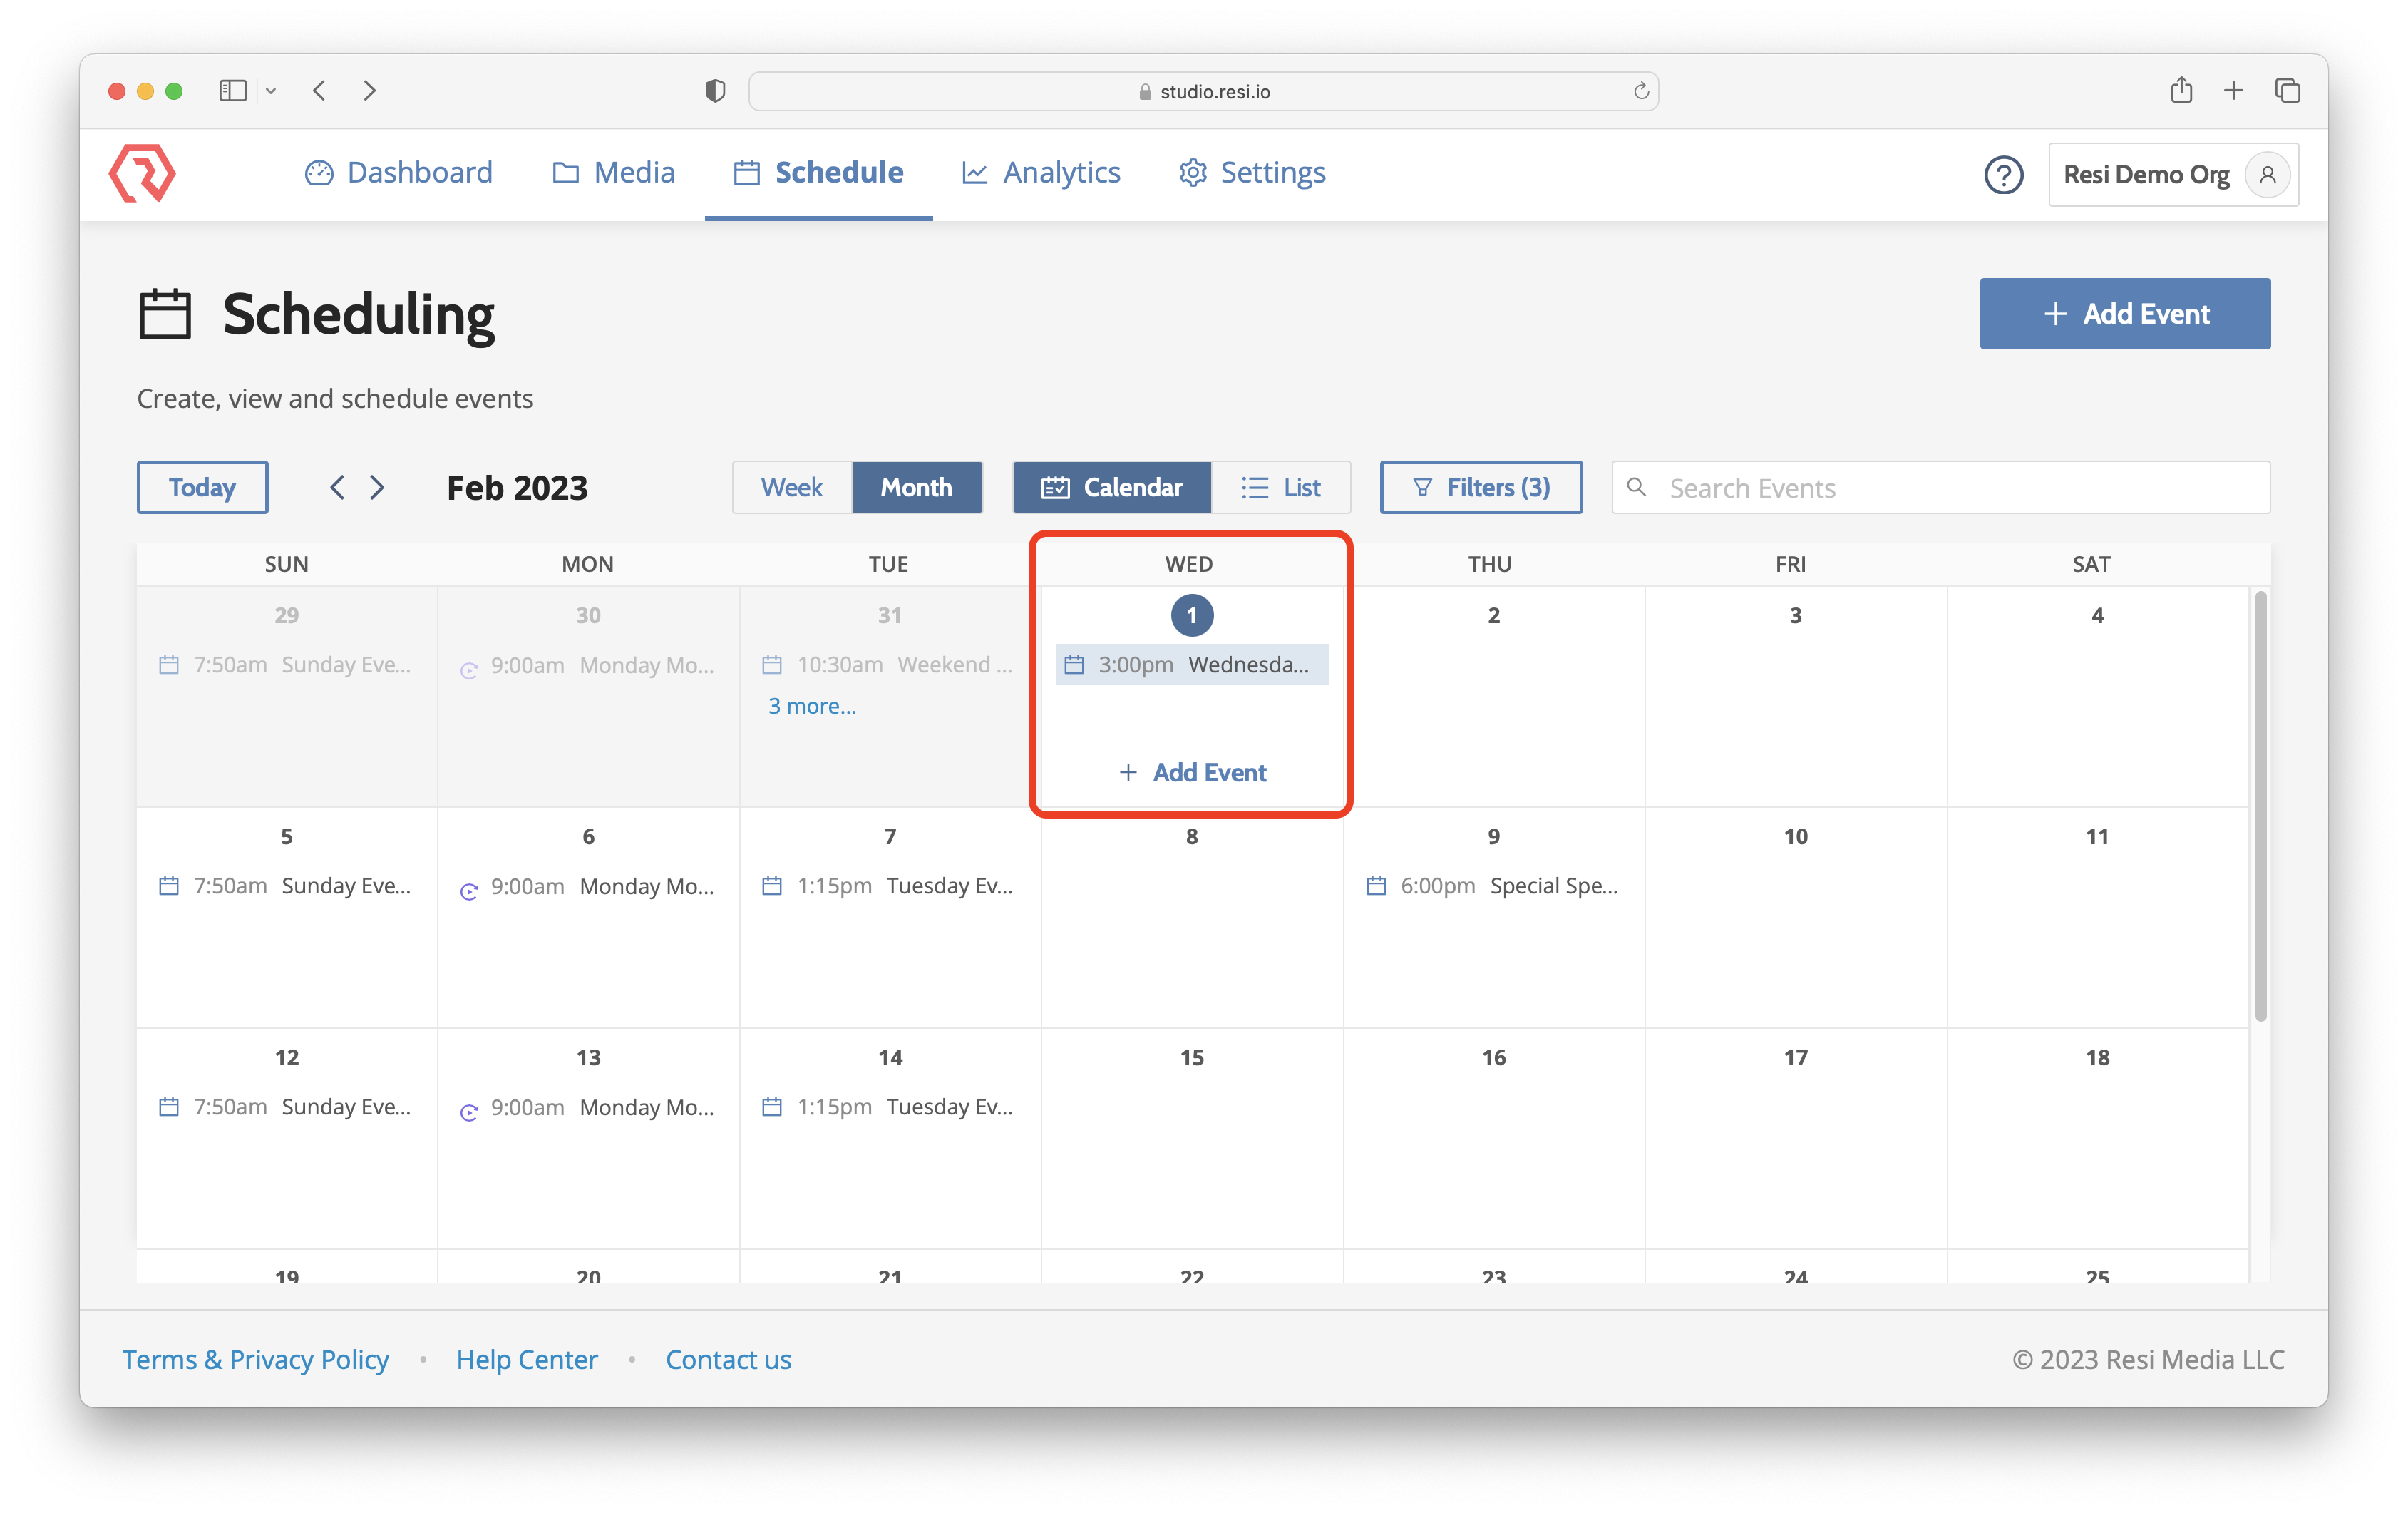Switch to List view
This screenshot has width=2408, height=1513.
pyautogui.click(x=1281, y=487)
